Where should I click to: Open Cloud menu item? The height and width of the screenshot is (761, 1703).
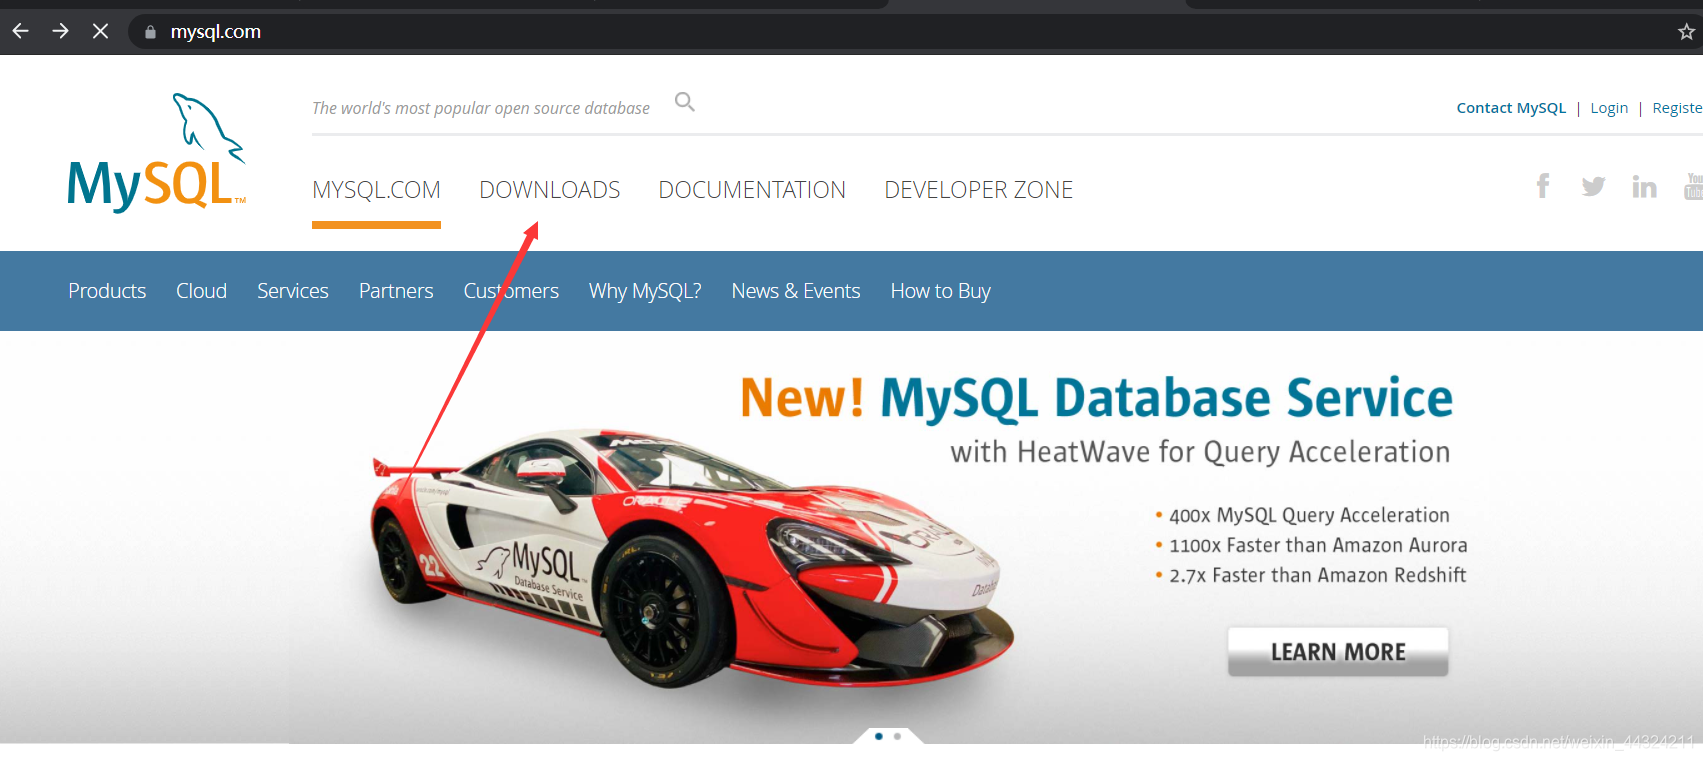(x=201, y=291)
